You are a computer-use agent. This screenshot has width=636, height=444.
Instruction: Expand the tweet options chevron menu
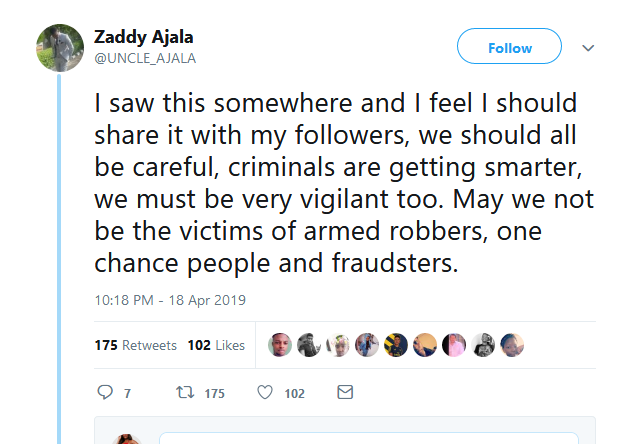pyautogui.click(x=588, y=48)
